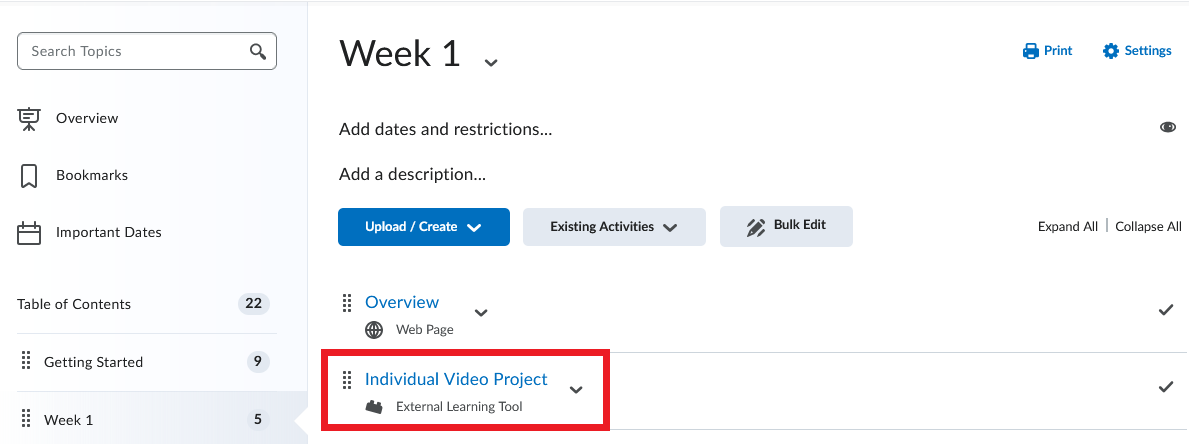Click the Bookmarks ribbon icon

click(29, 176)
